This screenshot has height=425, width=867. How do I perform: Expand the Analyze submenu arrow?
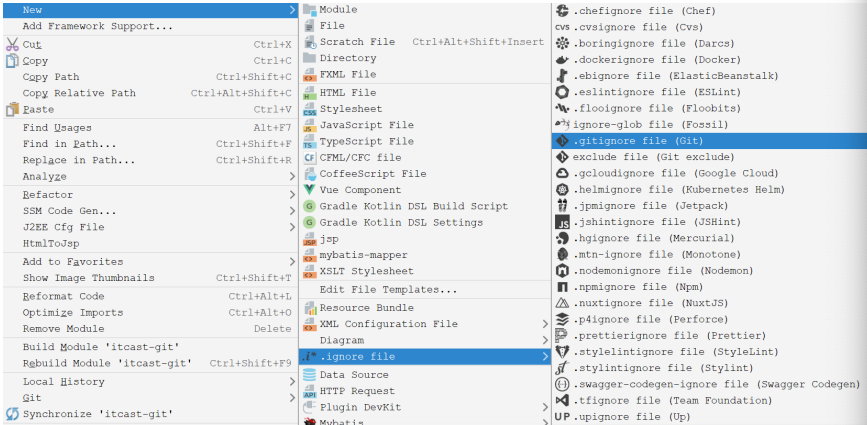292,177
